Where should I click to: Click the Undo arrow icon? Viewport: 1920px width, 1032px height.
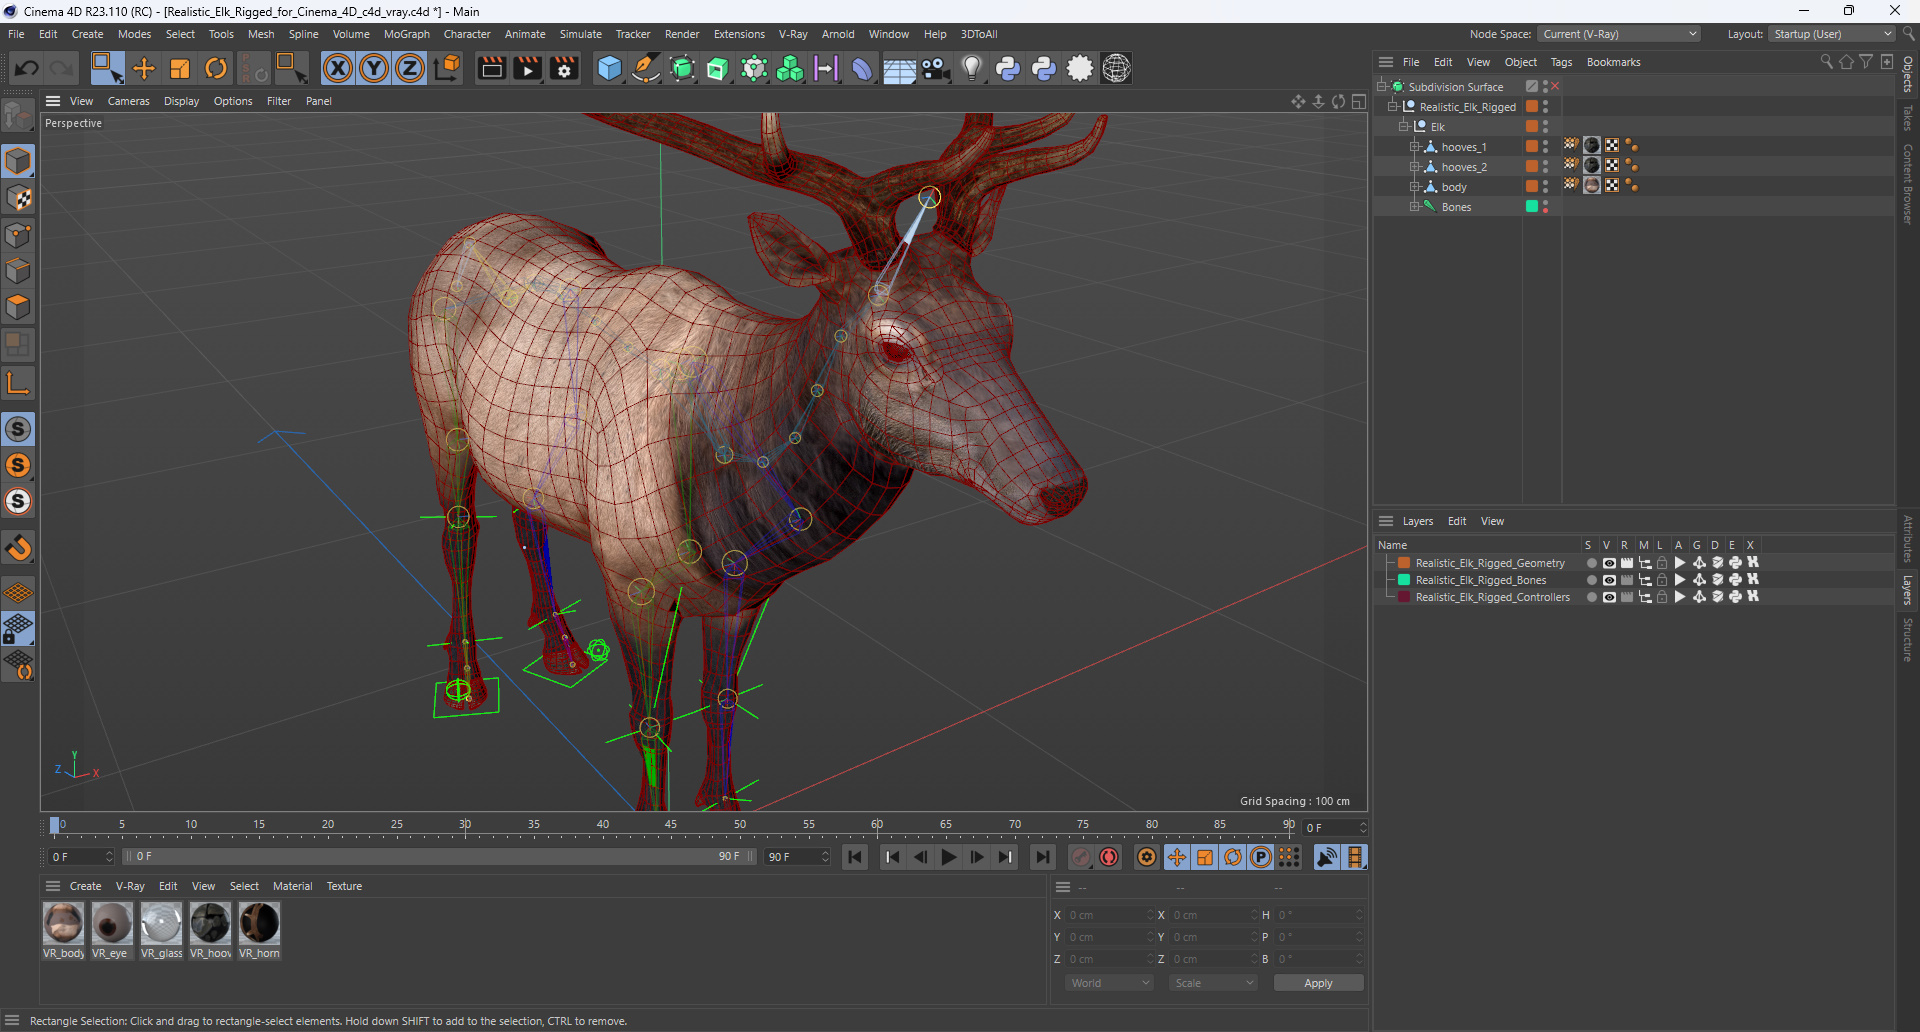coord(27,68)
